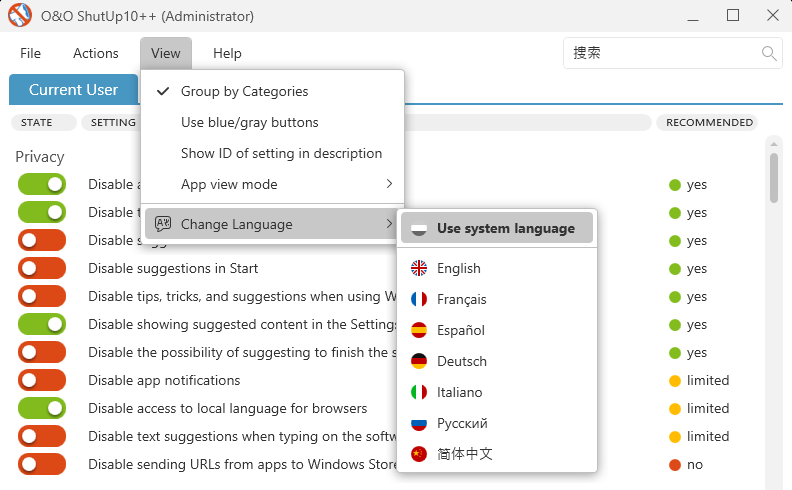Click the Russian flag icon
The image size is (792, 490).
(x=419, y=423)
